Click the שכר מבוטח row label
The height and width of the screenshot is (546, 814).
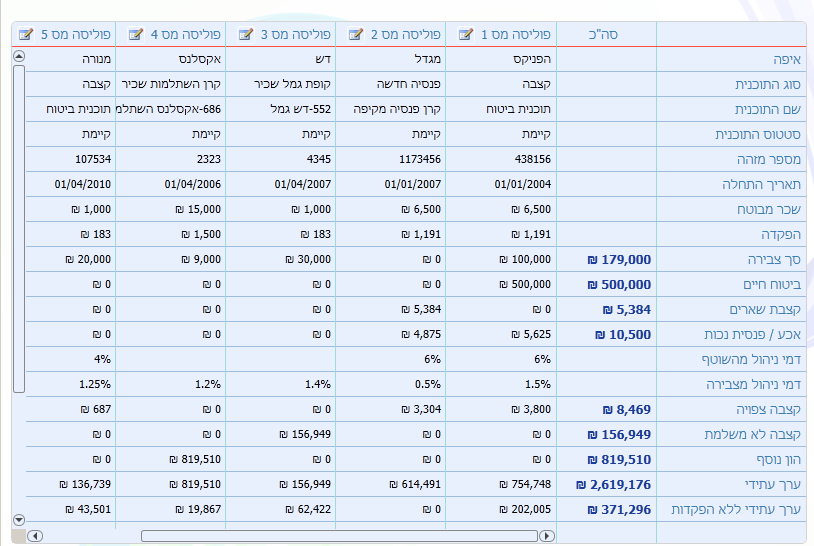pyautogui.click(x=769, y=209)
